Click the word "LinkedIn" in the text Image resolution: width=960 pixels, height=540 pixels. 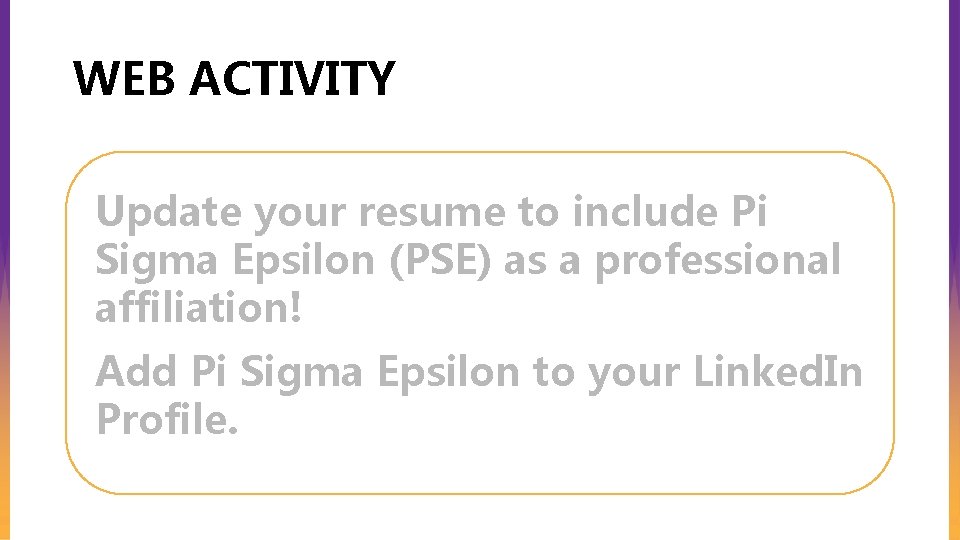[778, 371]
